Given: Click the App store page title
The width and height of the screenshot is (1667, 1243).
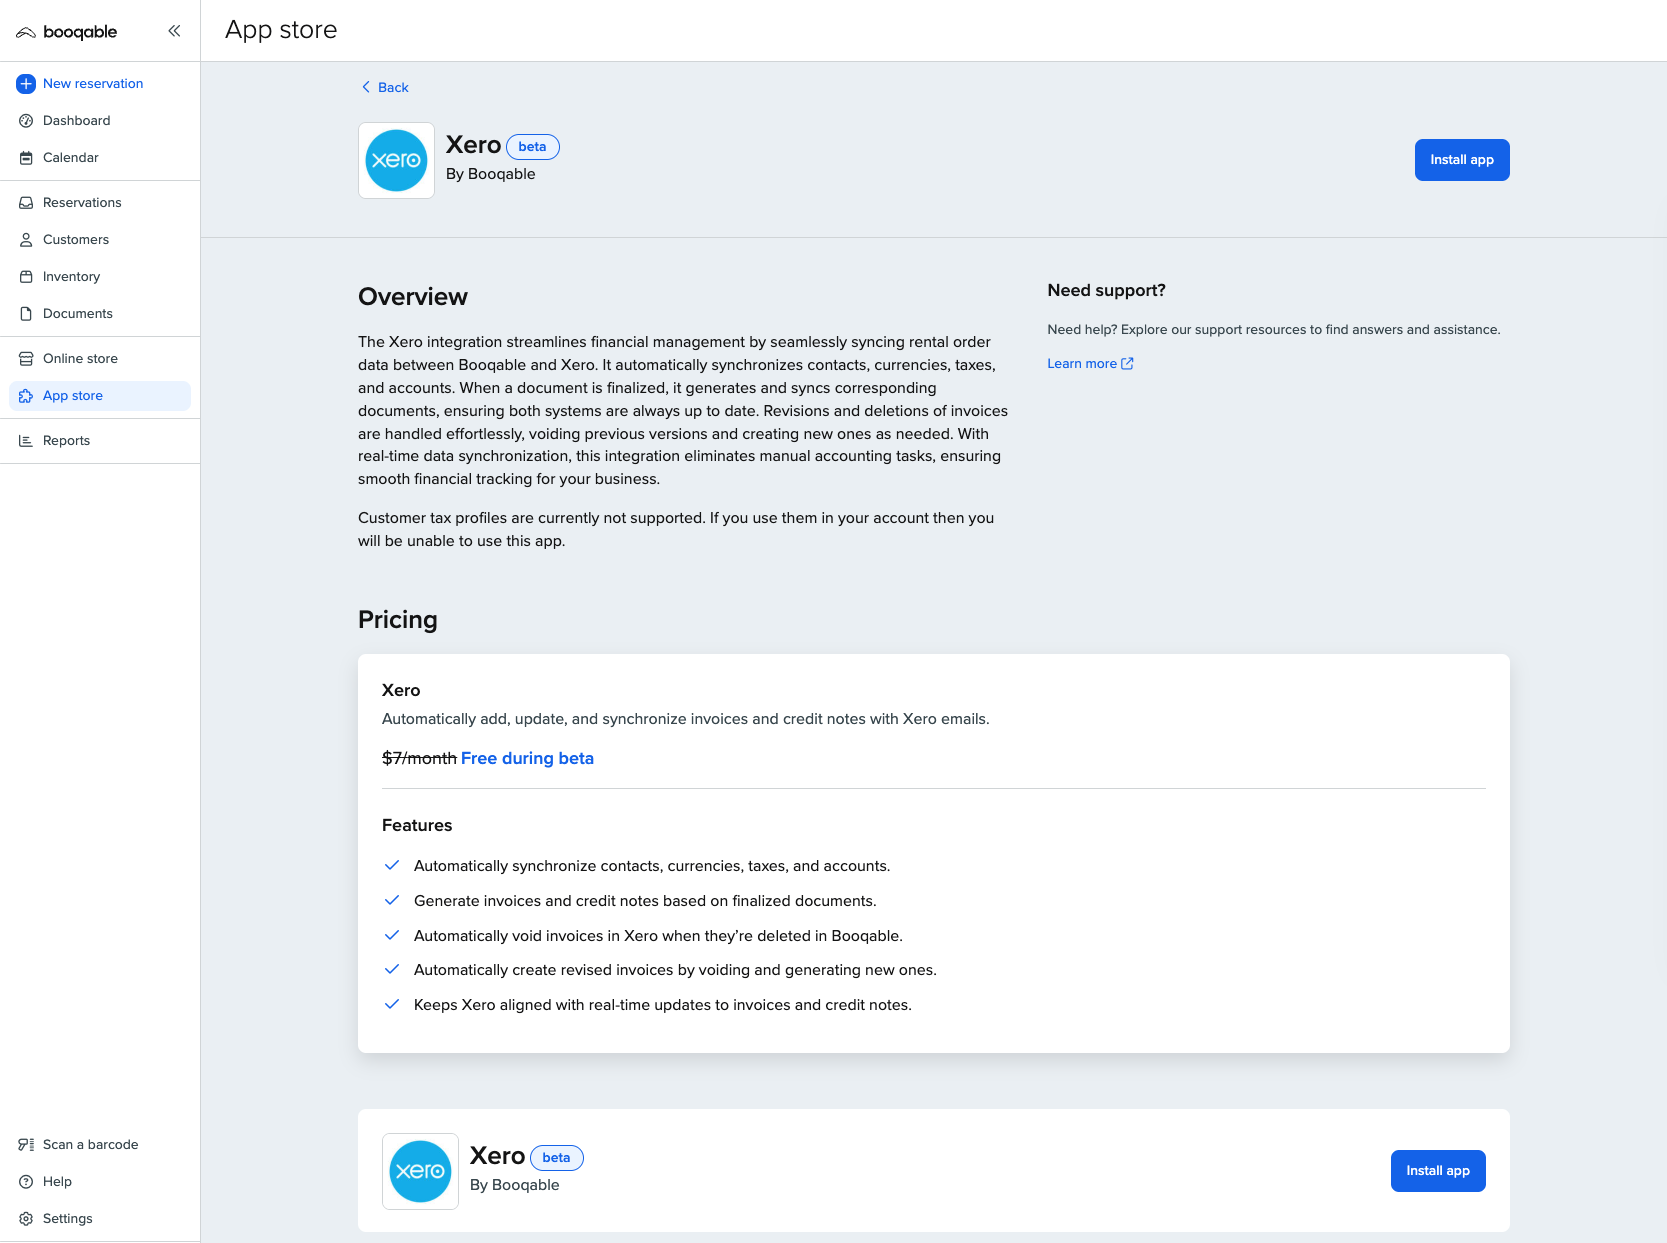Looking at the screenshot, I should 281,31.
